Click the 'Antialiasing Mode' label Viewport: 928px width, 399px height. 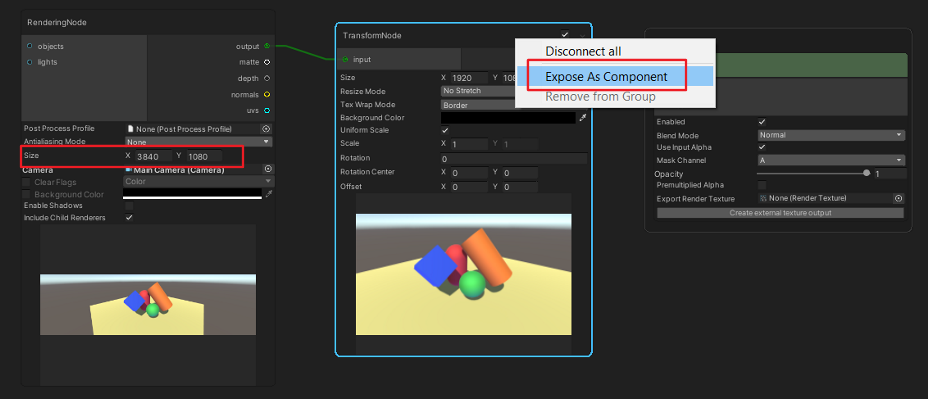[54, 141]
